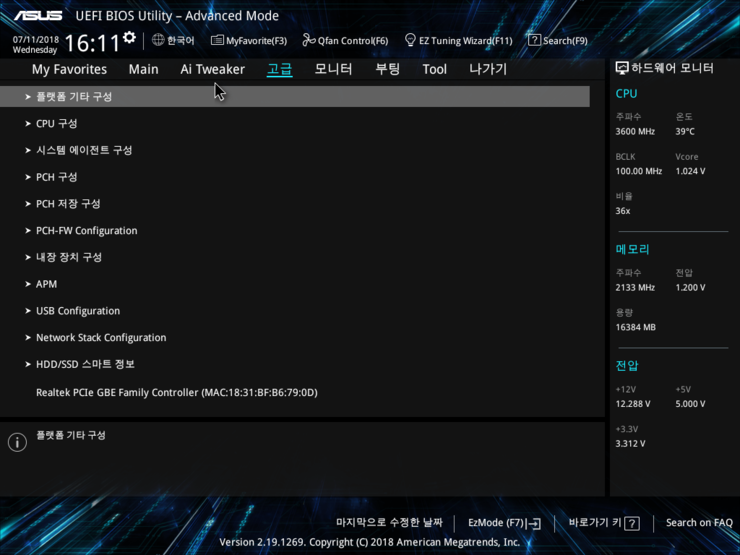The width and height of the screenshot is (740, 555).
Task: Switch to My Favorites tab
Action: pos(69,69)
